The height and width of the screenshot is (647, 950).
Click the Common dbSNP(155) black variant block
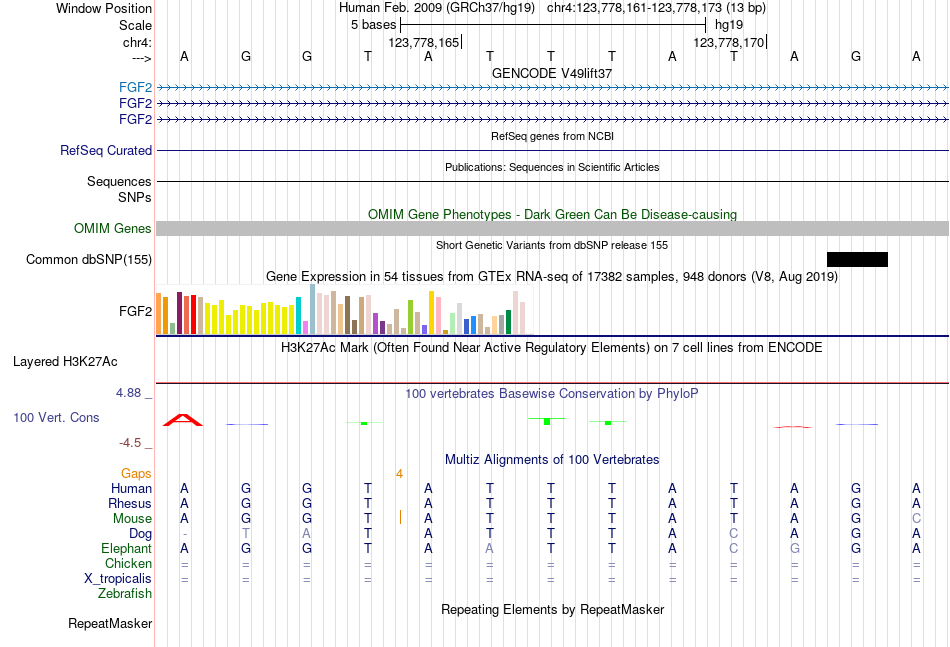pyautogui.click(x=857, y=259)
